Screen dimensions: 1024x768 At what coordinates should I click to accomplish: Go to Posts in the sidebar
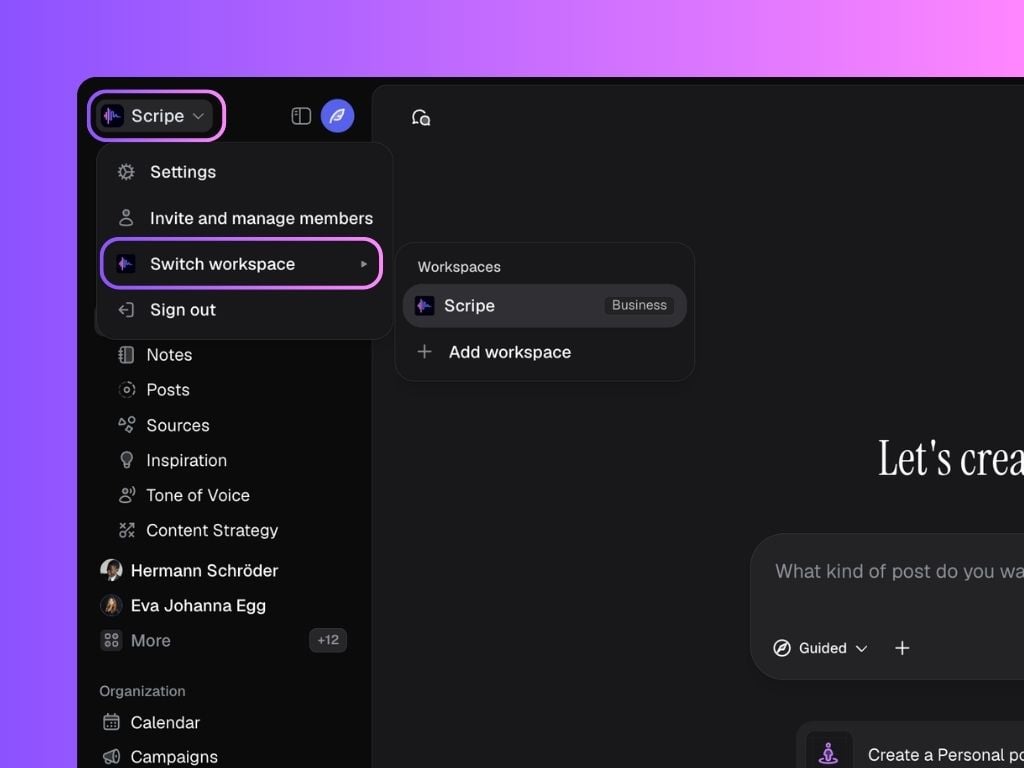click(168, 390)
